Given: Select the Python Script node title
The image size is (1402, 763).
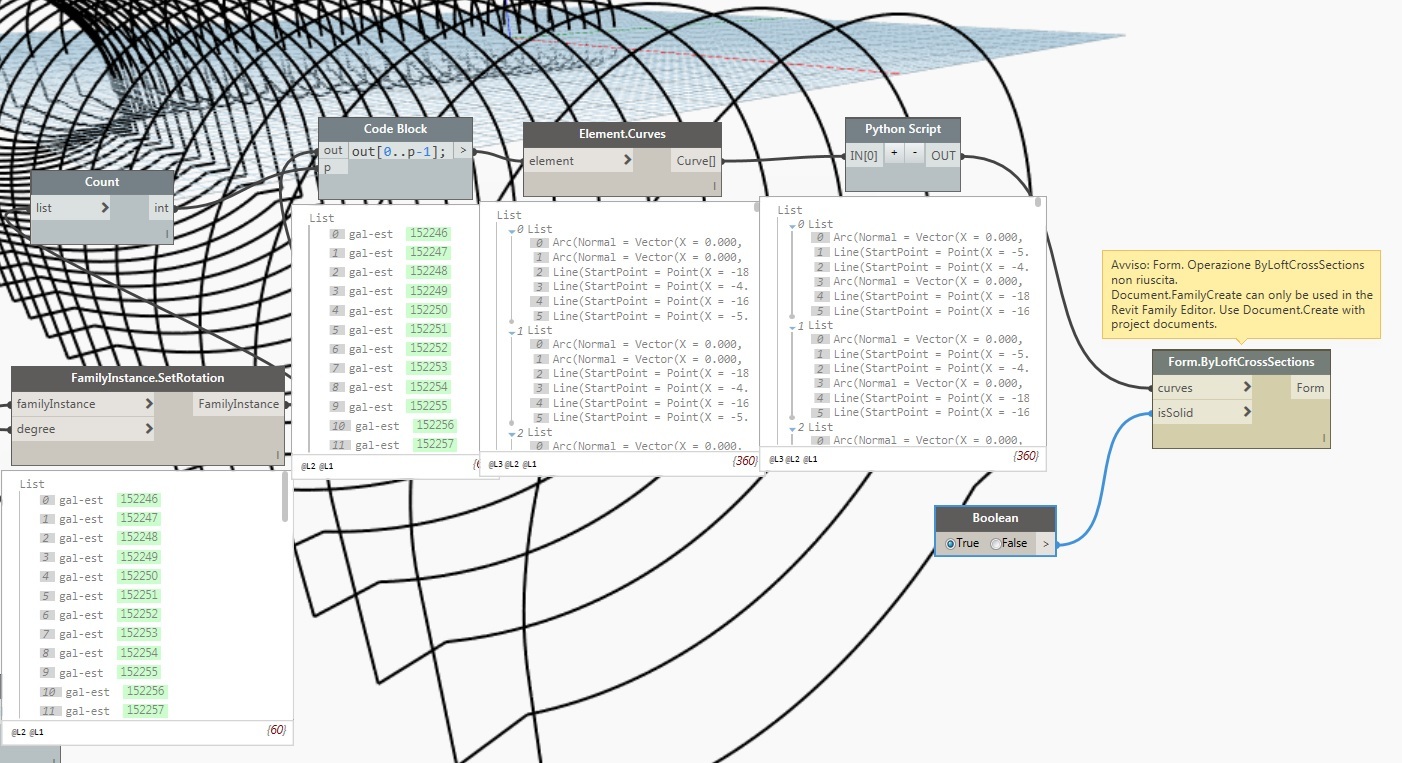Looking at the screenshot, I should (x=902, y=129).
